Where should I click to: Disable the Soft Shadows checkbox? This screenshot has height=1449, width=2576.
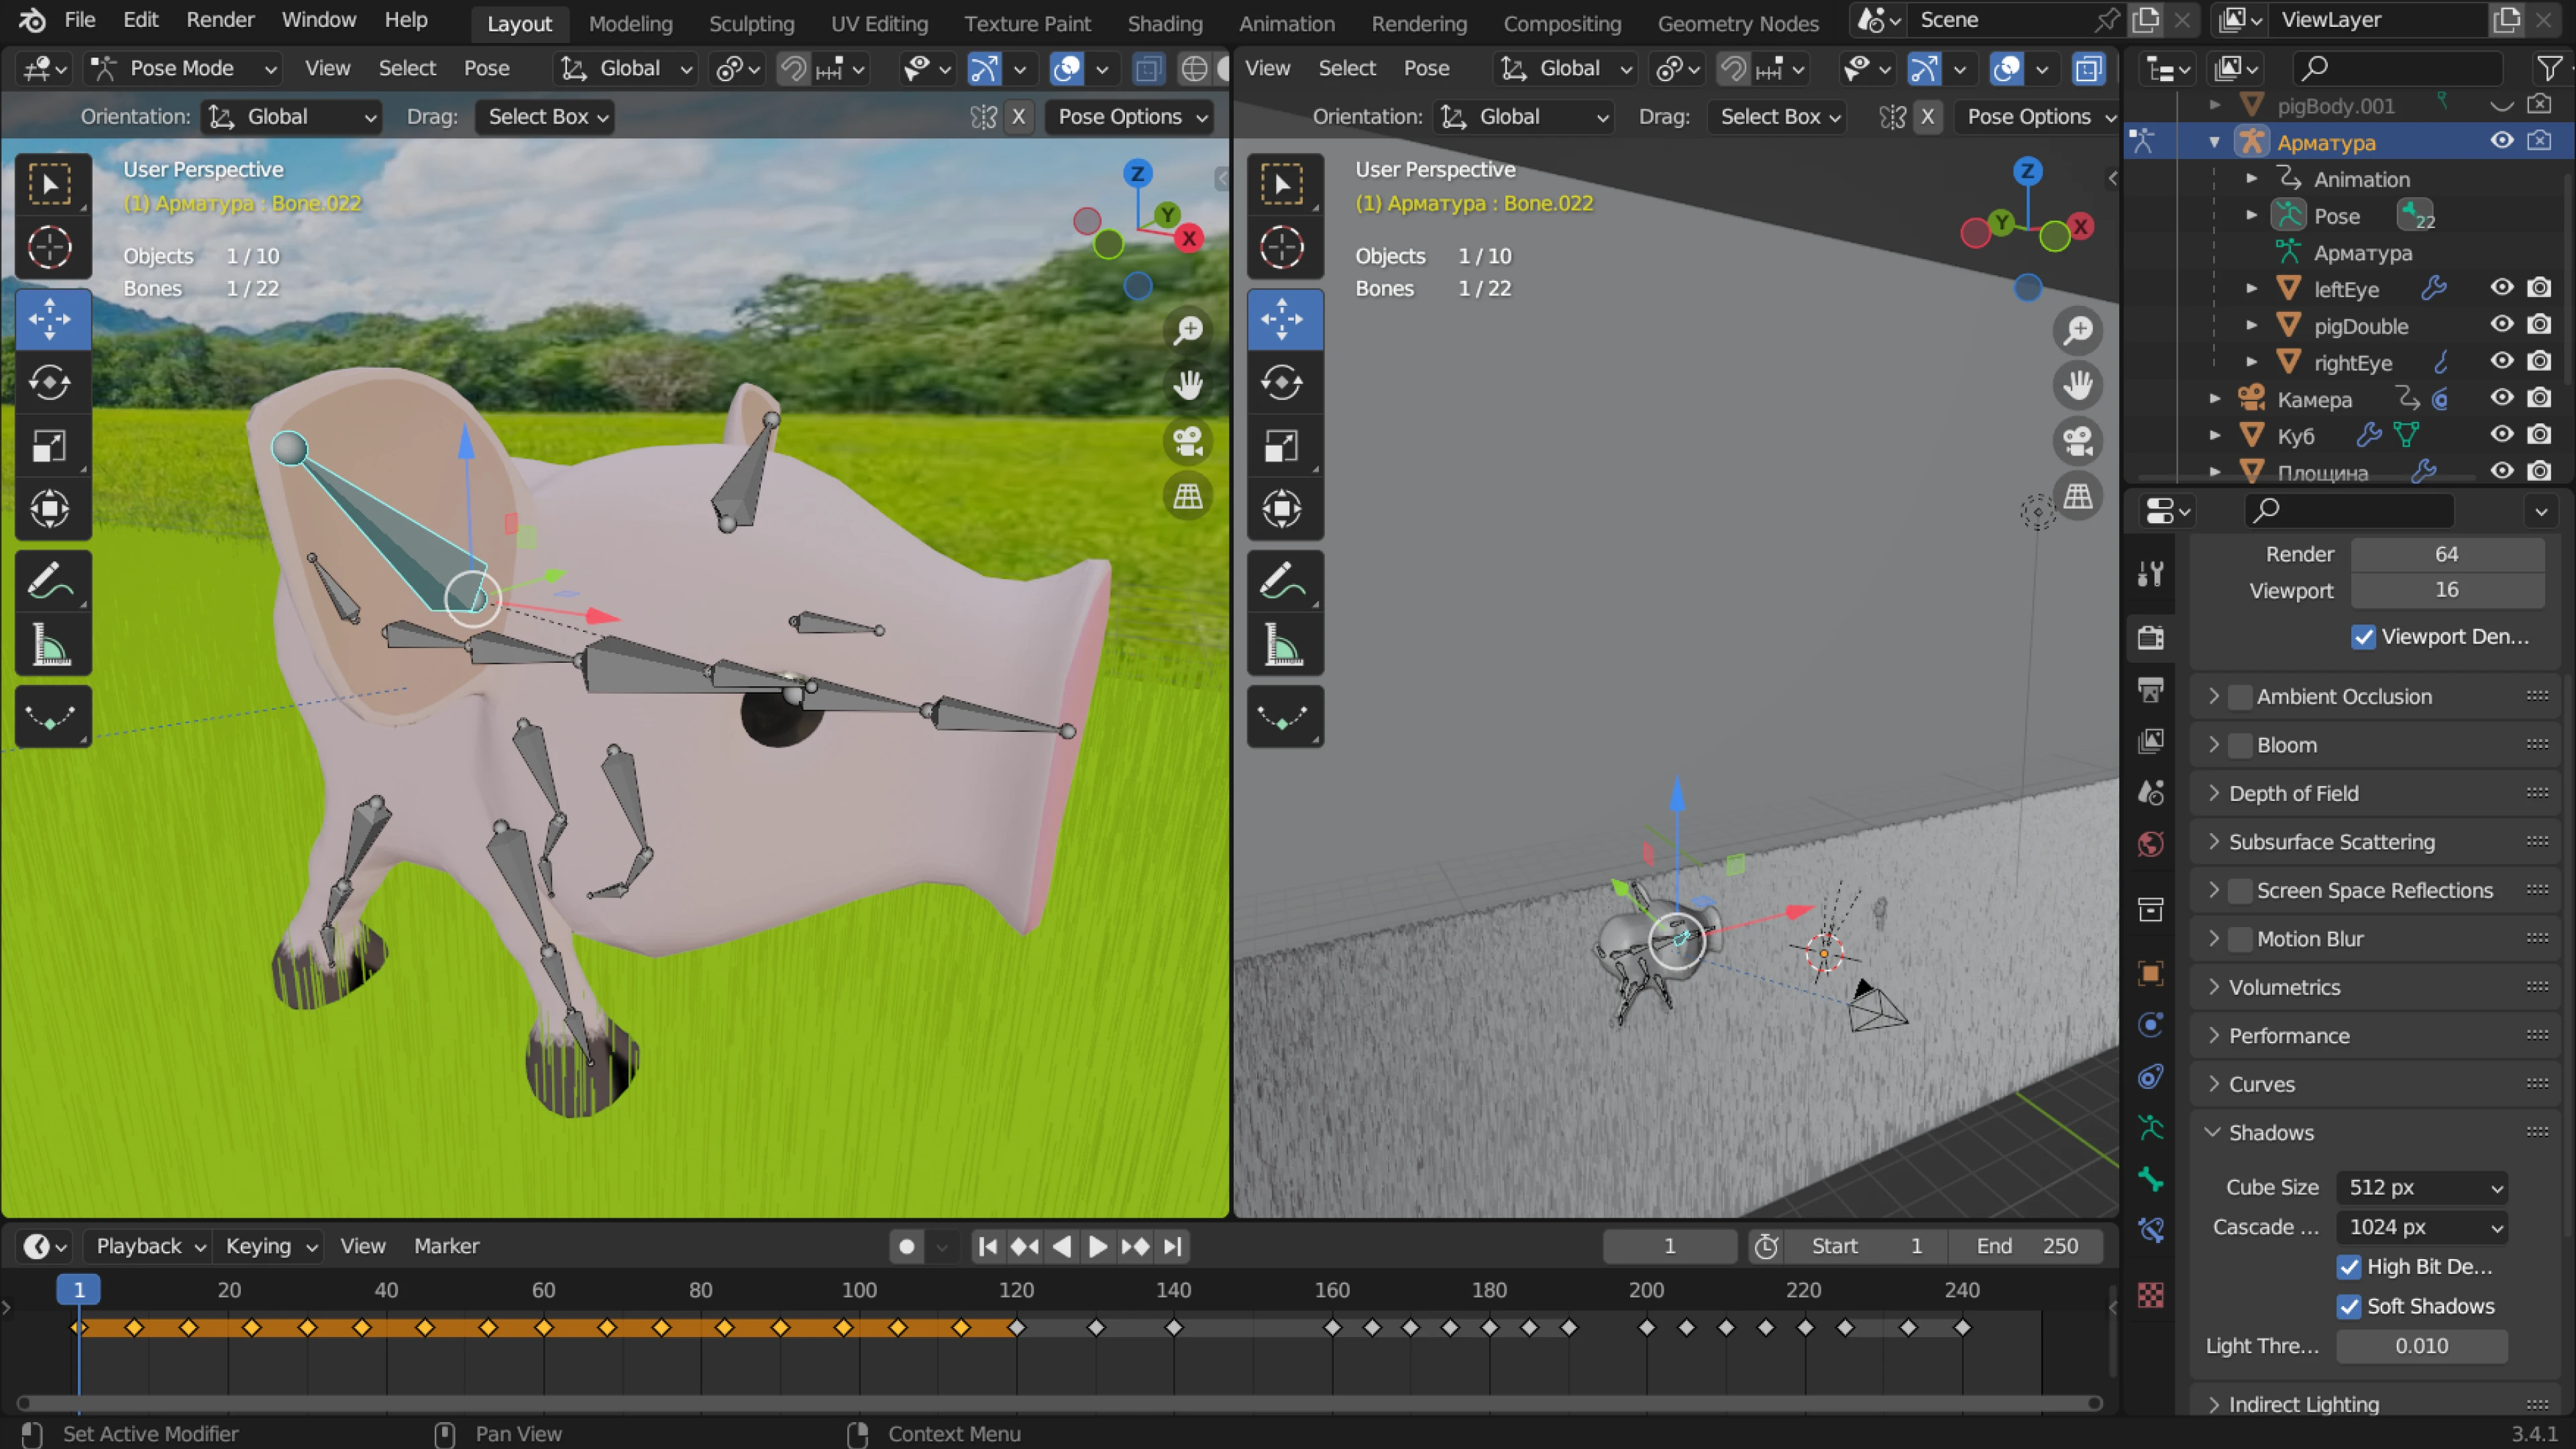(2349, 1306)
